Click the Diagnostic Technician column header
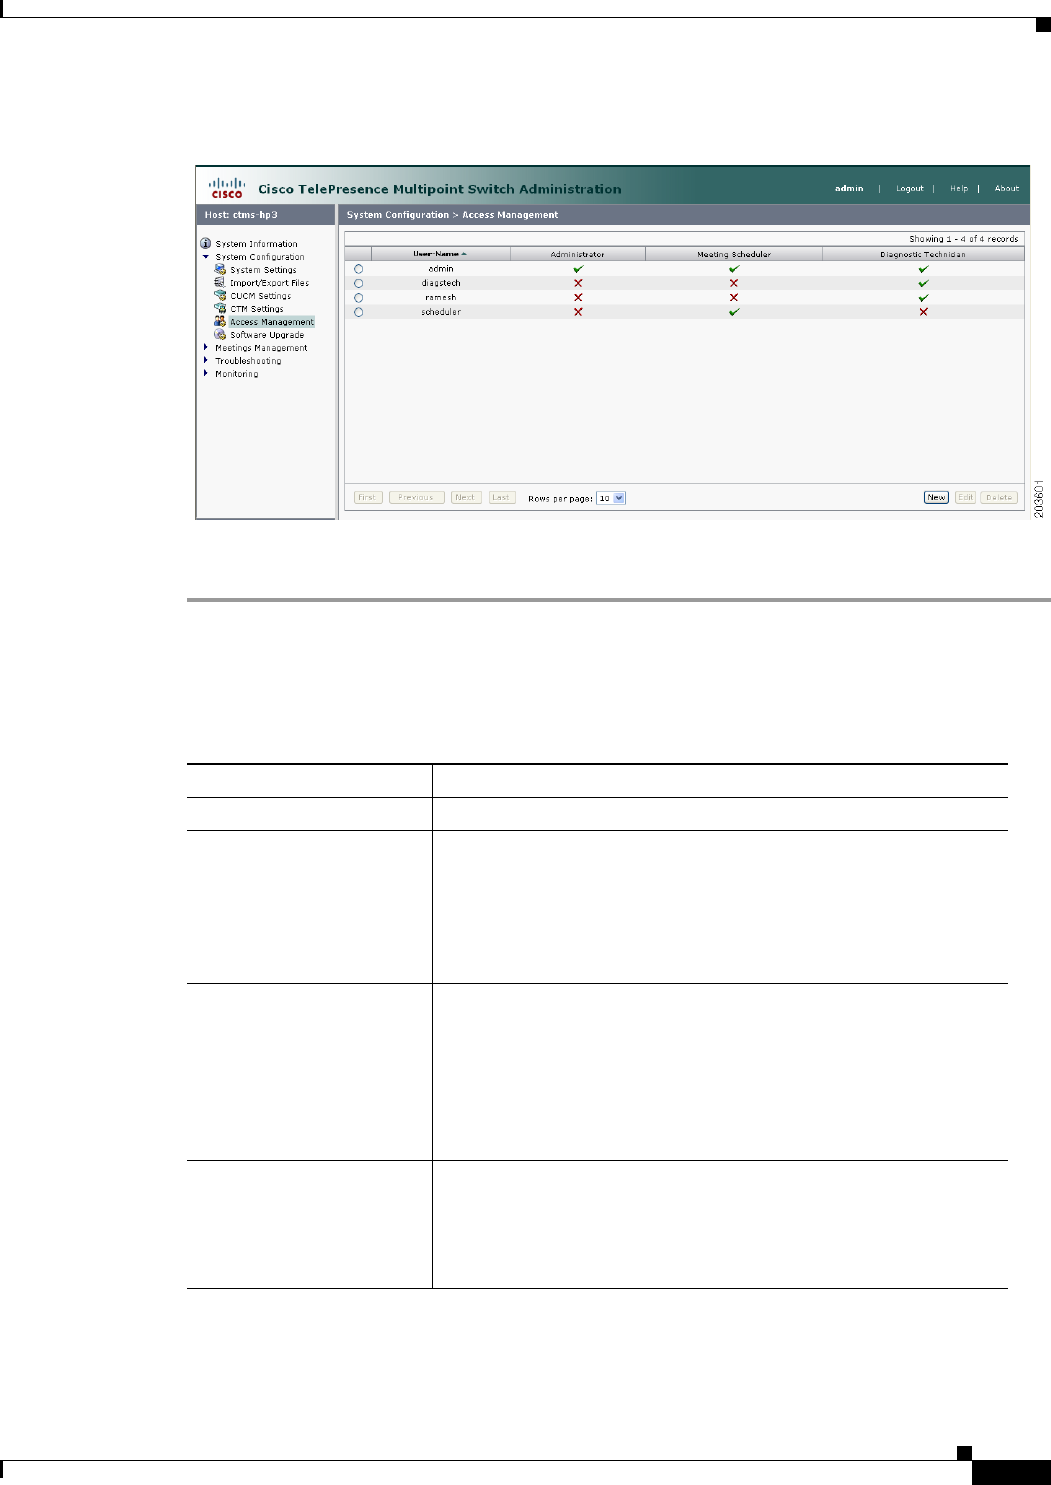This screenshot has height=1485, width=1051. 923,254
